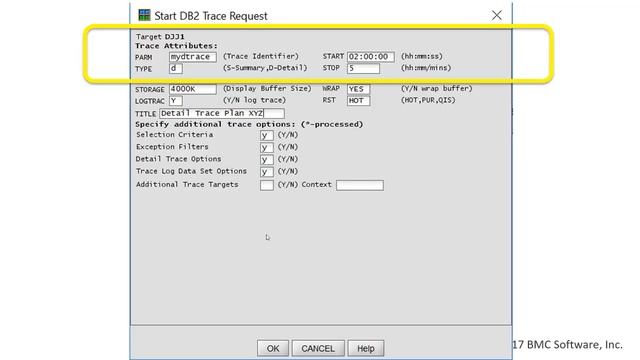The width and height of the screenshot is (640, 360).
Task: Click the RST field showing HOT
Action: (358, 100)
